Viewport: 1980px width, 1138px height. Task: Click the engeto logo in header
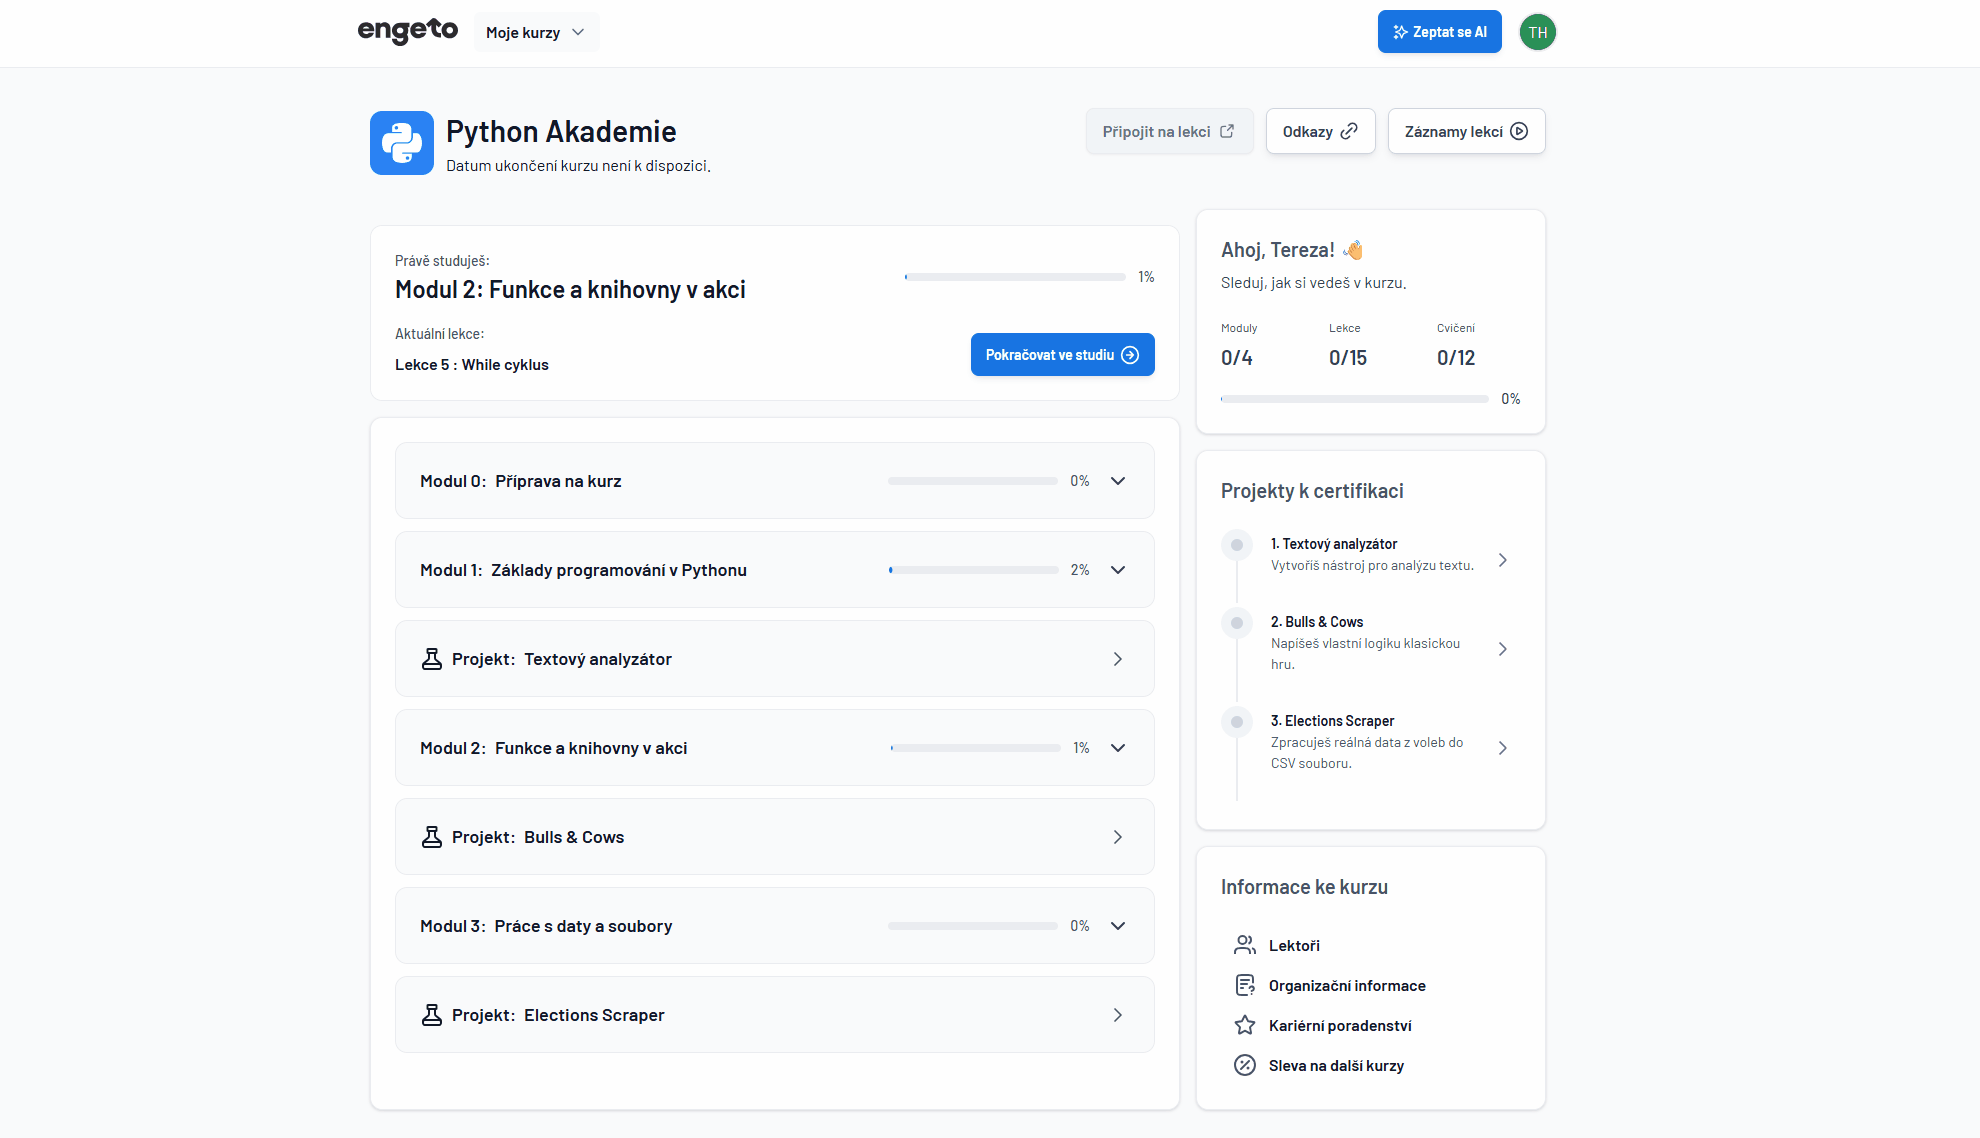coord(408,31)
